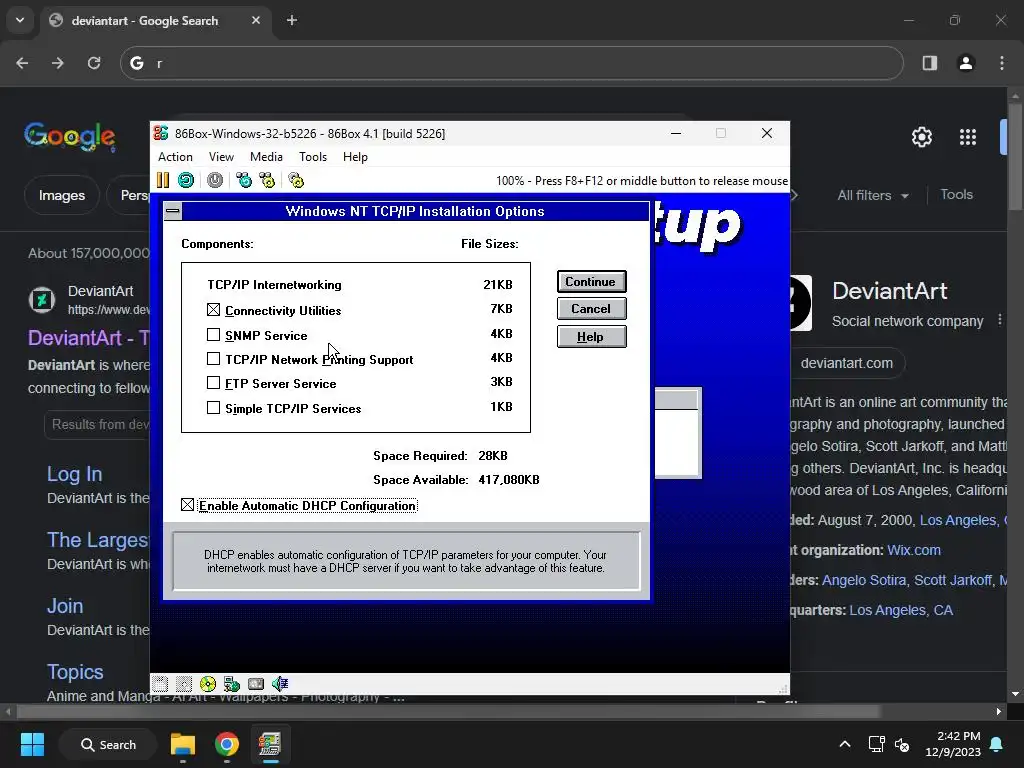Click the horizontal scrollbar in Chrome
The width and height of the screenshot is (1024, 768).
coord(448,711)
